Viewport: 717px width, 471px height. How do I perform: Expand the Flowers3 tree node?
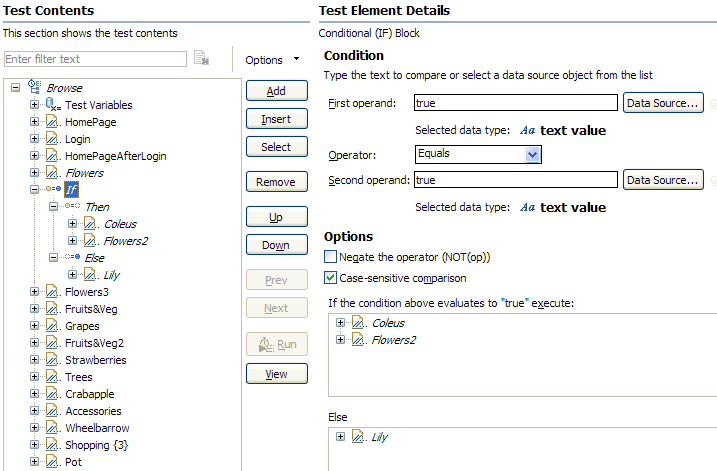pos(34,292)
